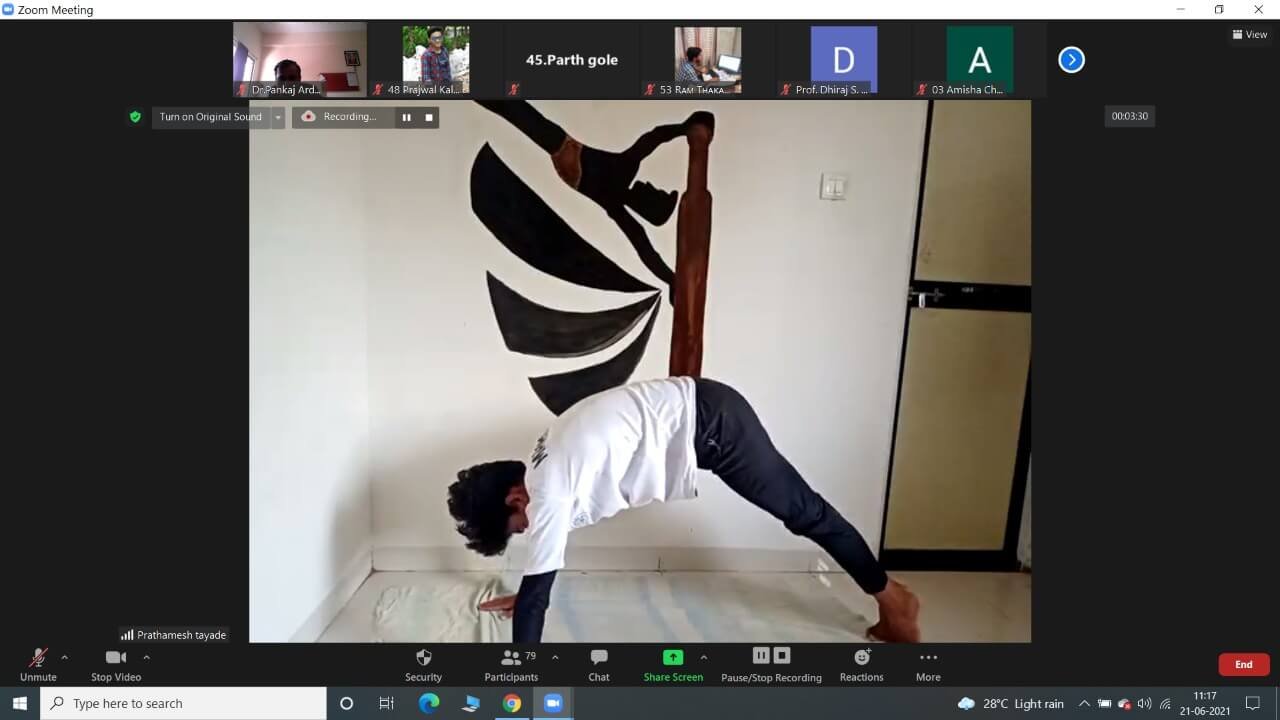Click the main speaker video
This screenshot has width=1280, height=720.
[x=640, y=371]
